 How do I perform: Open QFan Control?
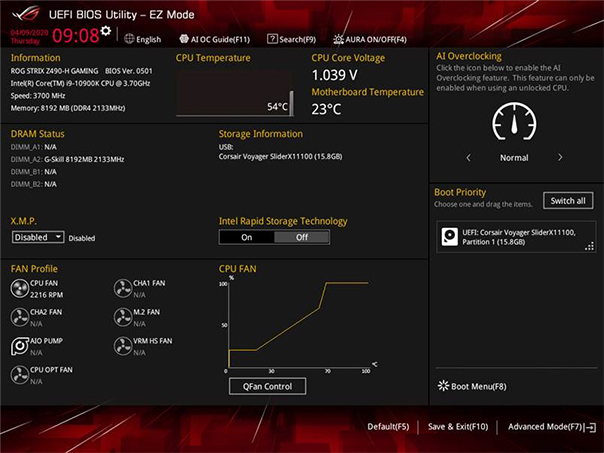[268, 386]
